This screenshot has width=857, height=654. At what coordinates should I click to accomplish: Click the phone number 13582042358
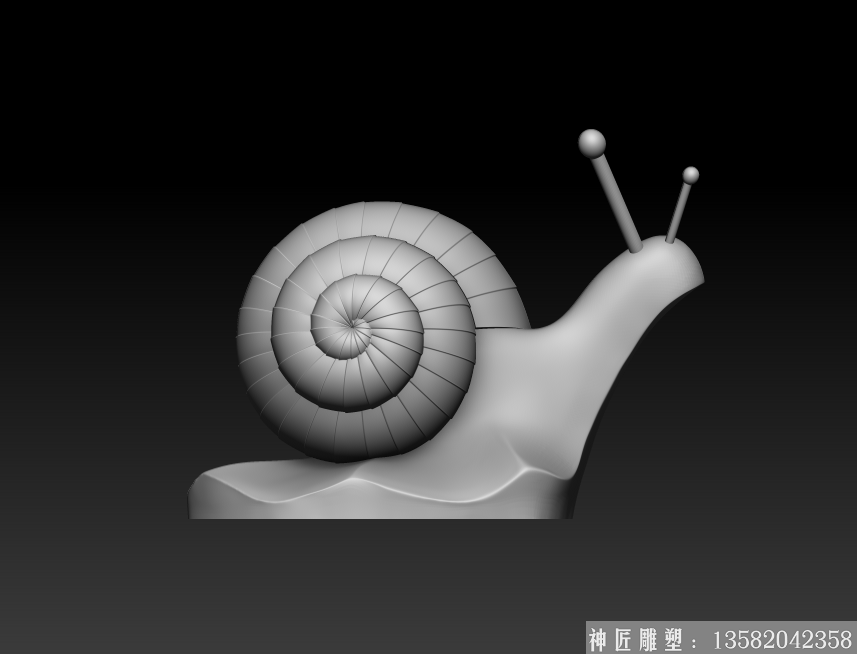coord(780,639)
